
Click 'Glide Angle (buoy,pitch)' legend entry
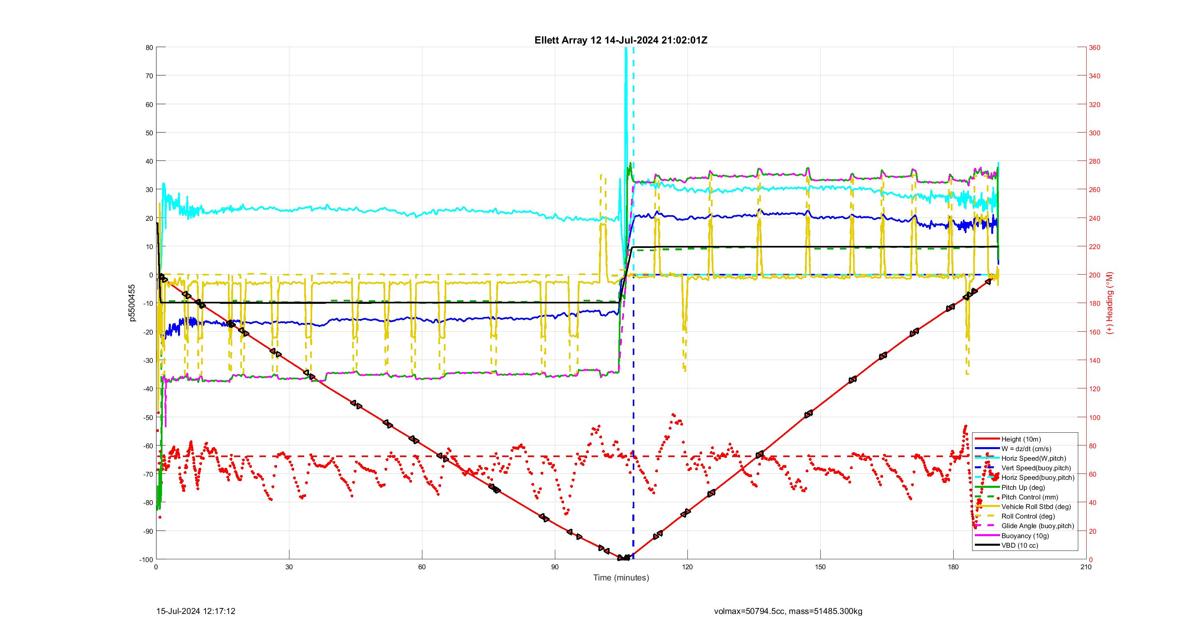coord(1037,526)
